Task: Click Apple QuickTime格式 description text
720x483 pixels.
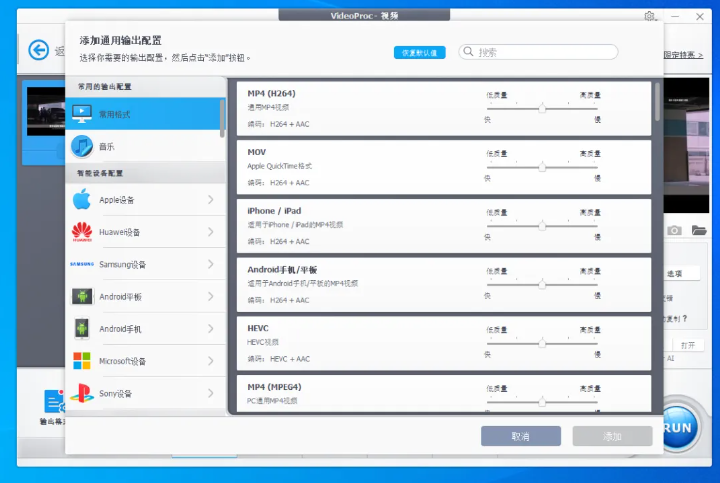Action: 280,166
